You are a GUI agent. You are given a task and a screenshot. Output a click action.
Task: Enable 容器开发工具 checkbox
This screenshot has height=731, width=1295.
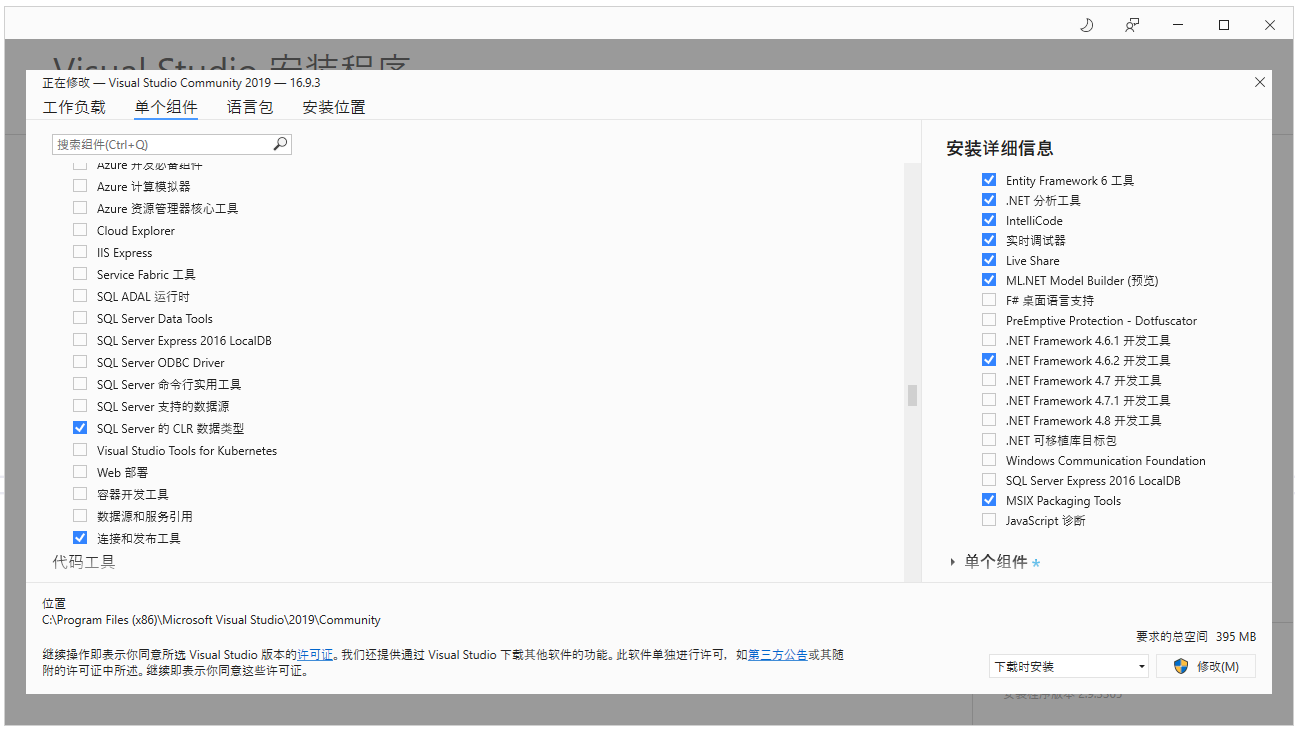[x=80, y=494]
